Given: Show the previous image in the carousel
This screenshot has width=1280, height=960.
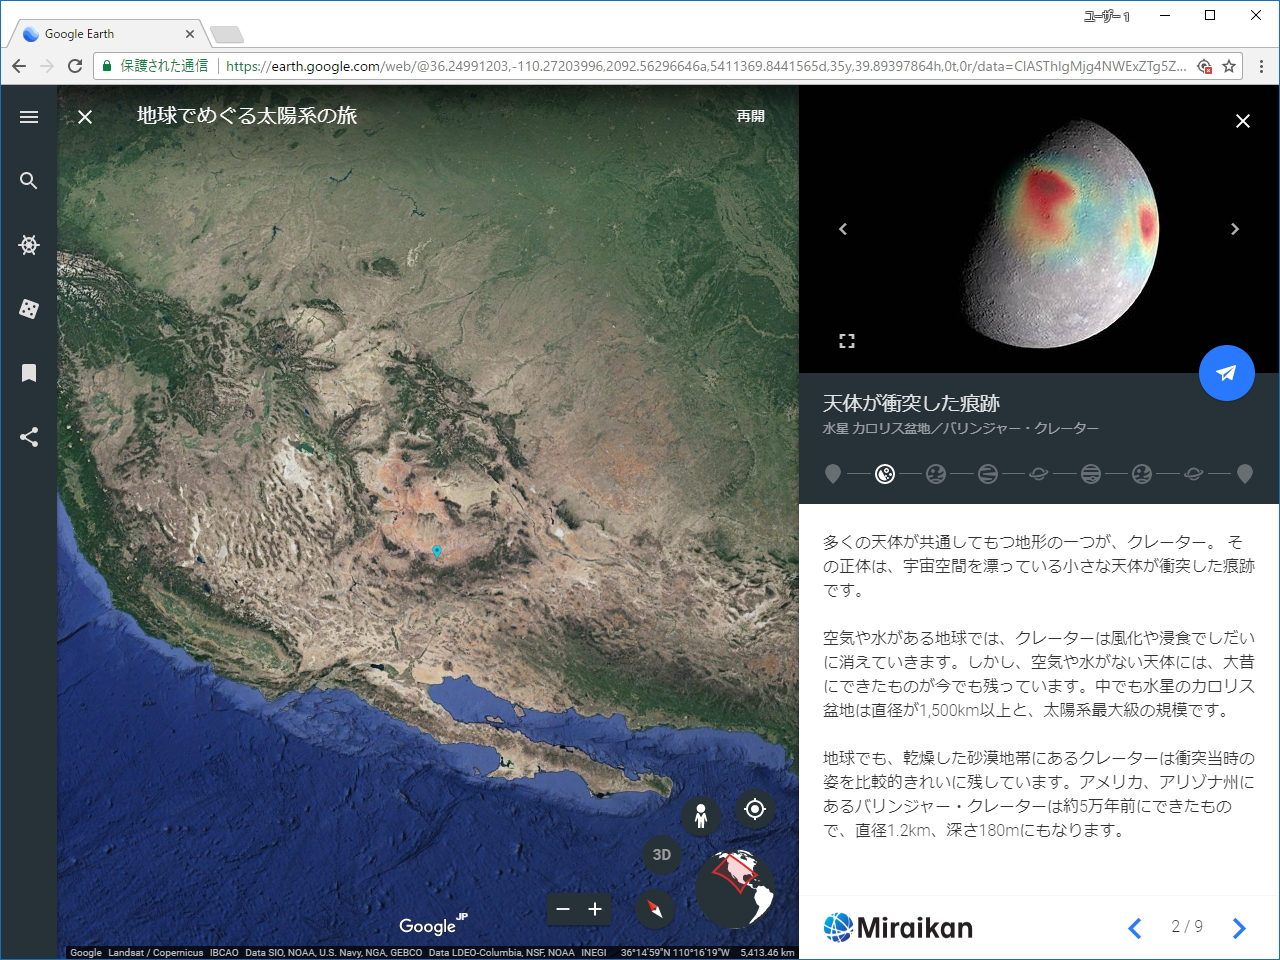Looking at the screenshot, I should (843, 229).
